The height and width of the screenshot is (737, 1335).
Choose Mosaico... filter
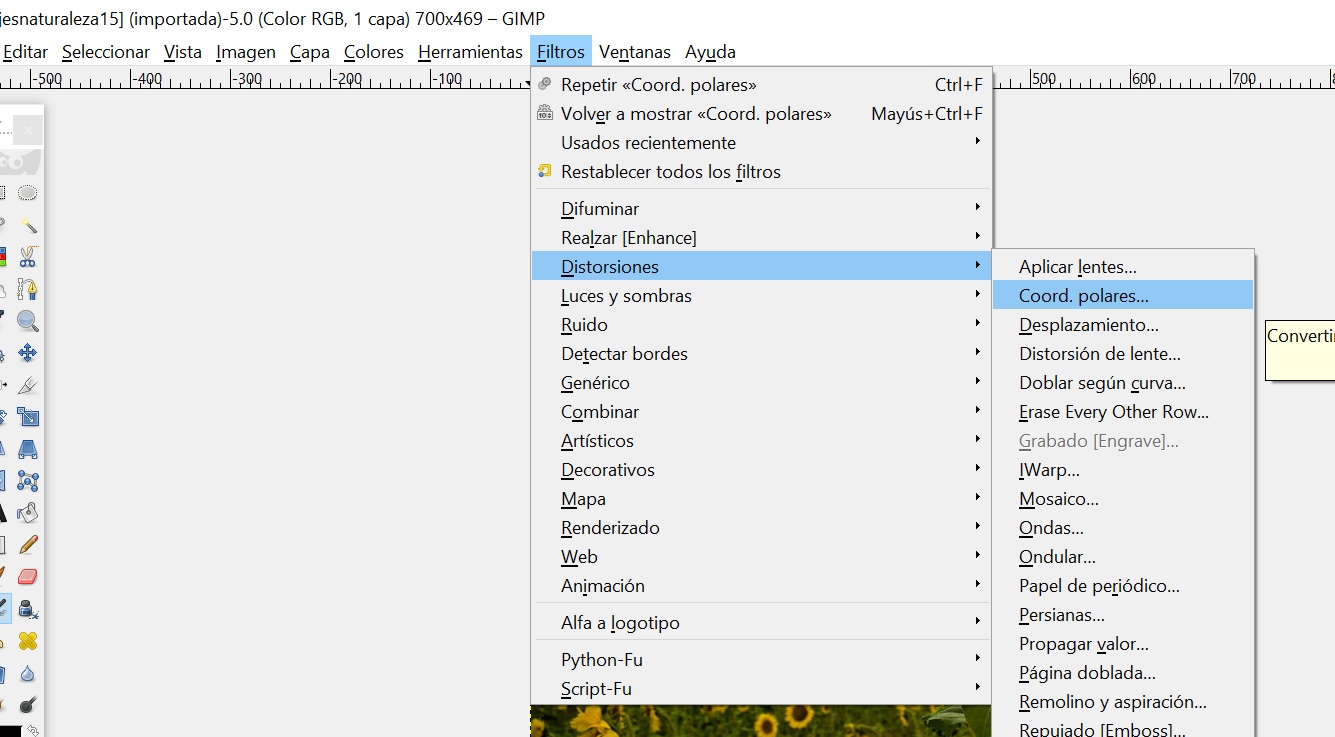[1123, 498]
